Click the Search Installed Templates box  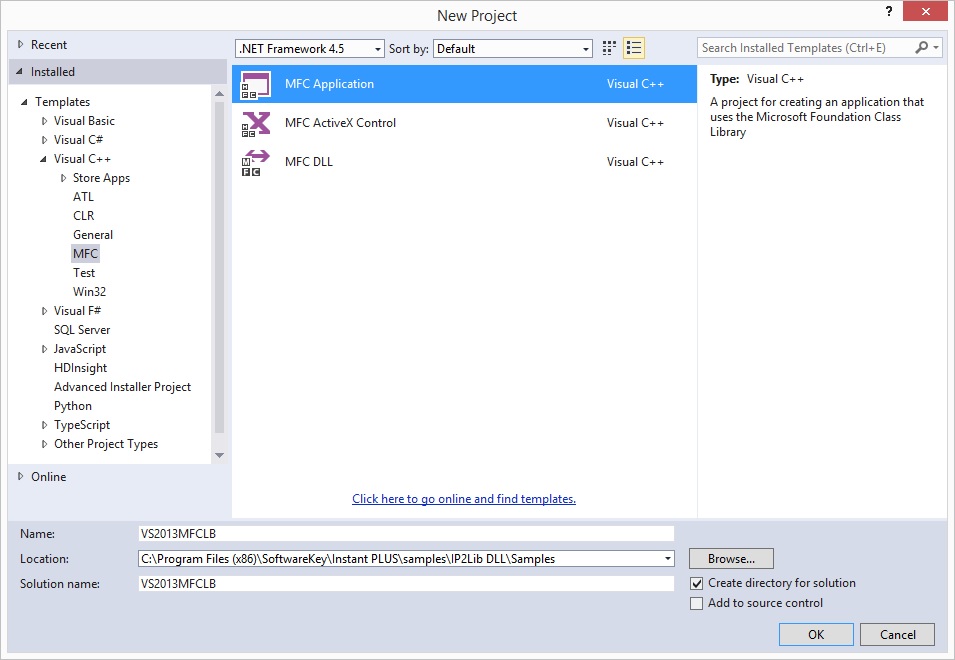[x=806, y=47]
